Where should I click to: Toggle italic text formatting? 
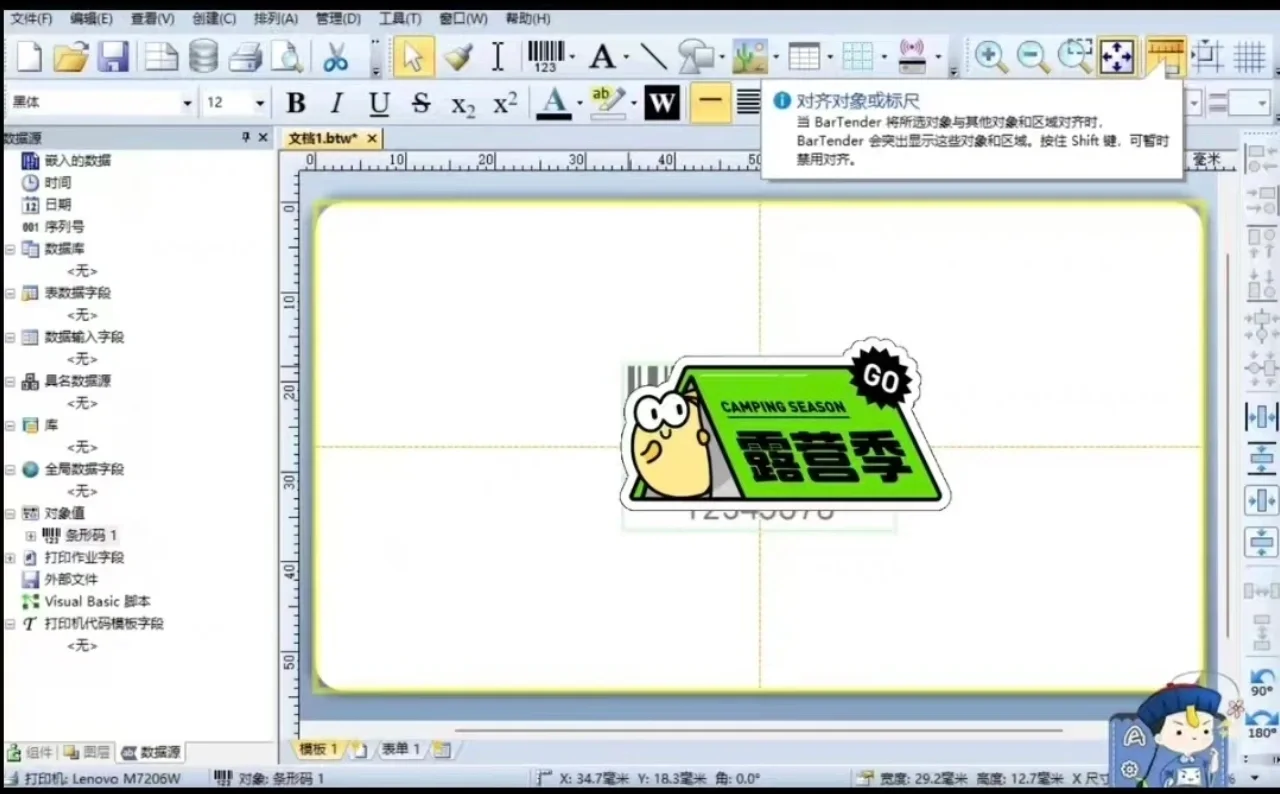337,103
